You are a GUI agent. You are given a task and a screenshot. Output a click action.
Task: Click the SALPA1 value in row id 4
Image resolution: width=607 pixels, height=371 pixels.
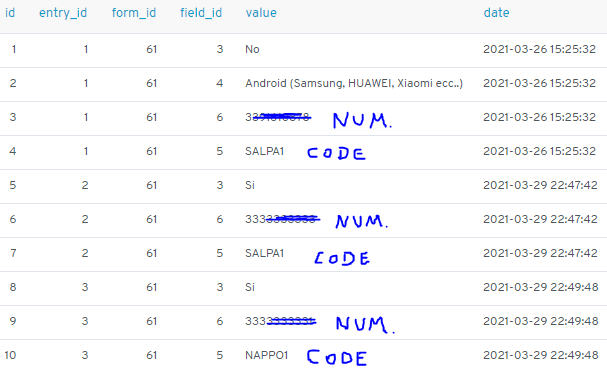[265, 151]
